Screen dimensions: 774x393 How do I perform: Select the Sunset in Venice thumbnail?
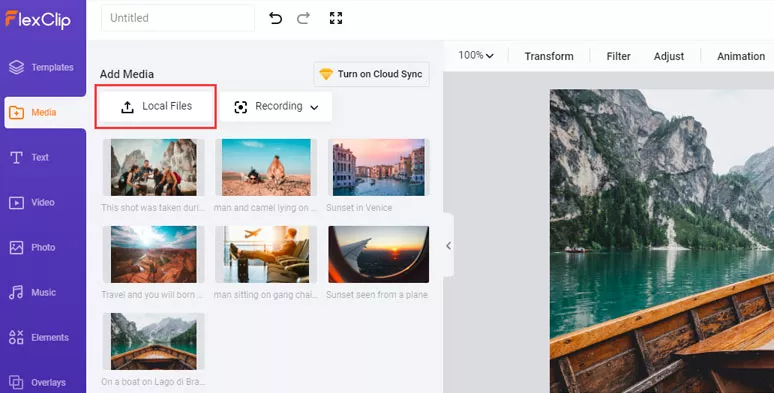pyautogui.click(x=379, y=167)
